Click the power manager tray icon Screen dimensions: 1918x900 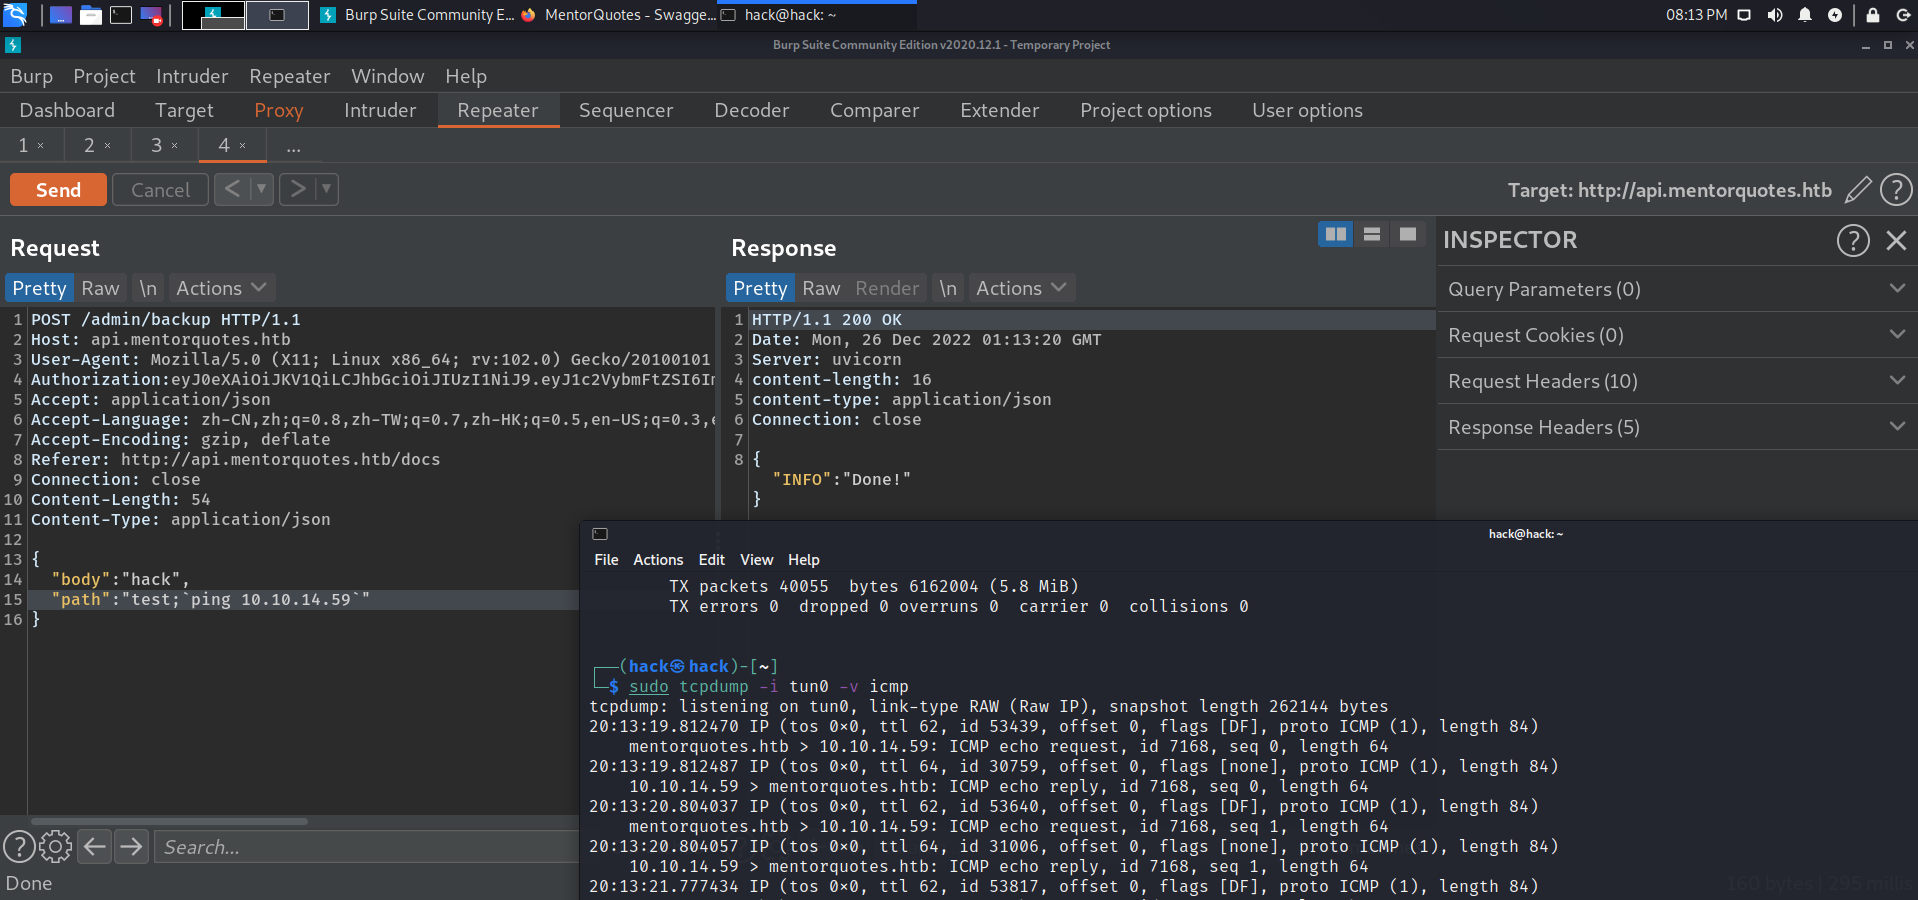coord(1835,15)
